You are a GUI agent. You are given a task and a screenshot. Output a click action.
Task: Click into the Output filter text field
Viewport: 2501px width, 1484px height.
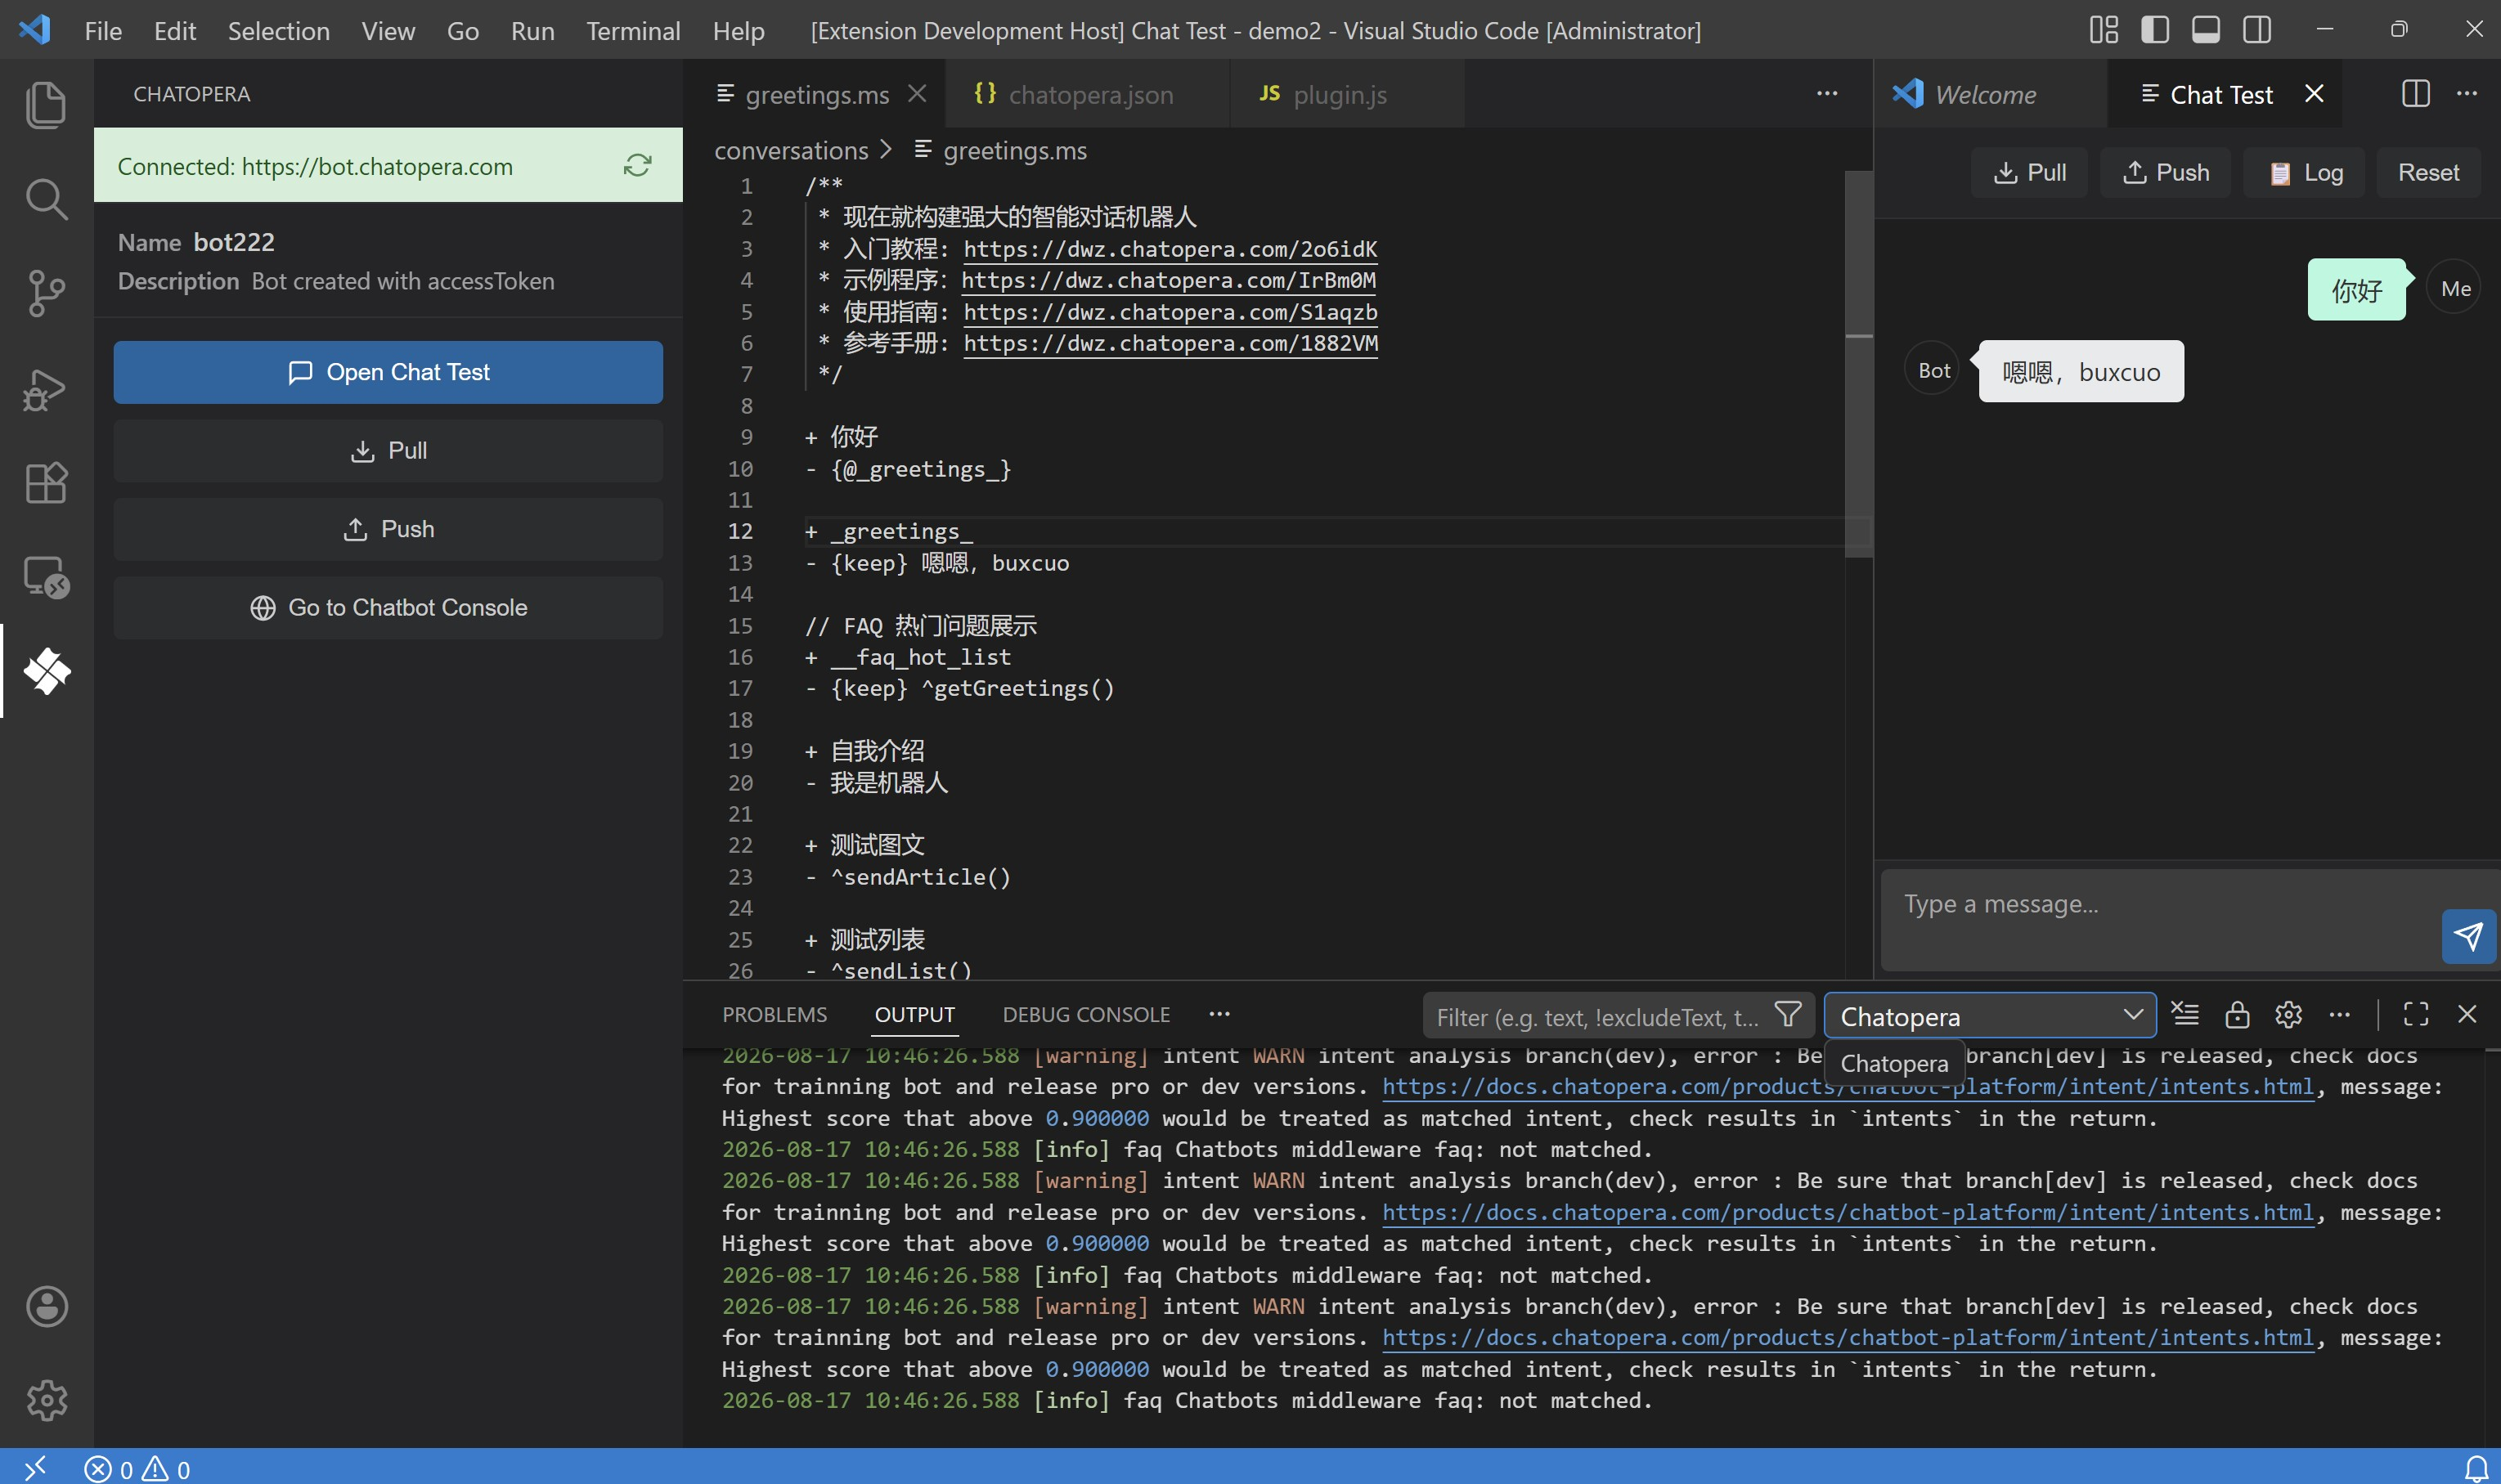(1598, 1016)
